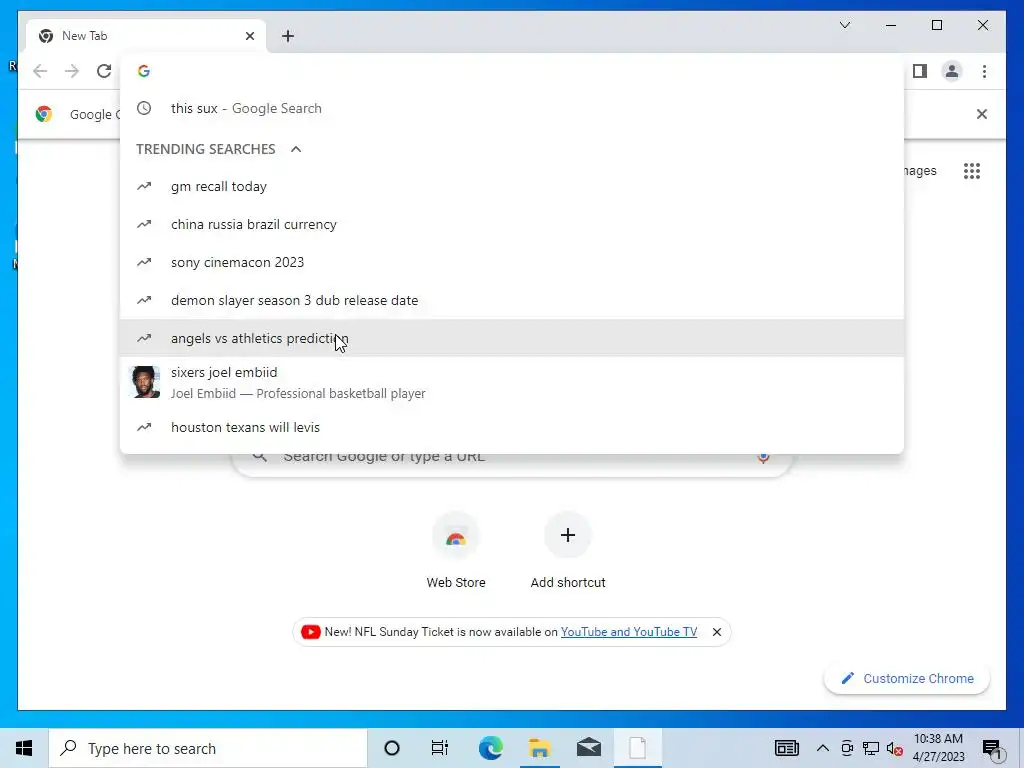Close the New Tab tab
The height and width of the screenshot is (768, 1024).
249,36
